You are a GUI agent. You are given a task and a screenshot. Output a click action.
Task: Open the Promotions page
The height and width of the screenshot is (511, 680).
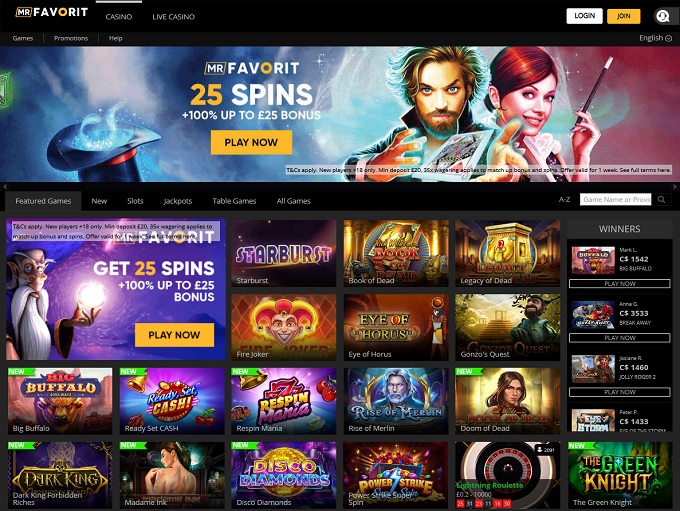point(71,38)
